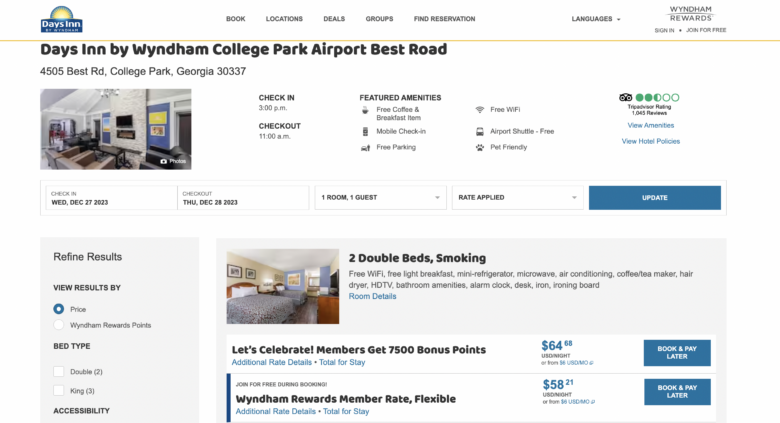The height and width of the screenshot is (423, 780).
Task: Click the Tripadvisor owl icon
Action: [x=625, y=98]
